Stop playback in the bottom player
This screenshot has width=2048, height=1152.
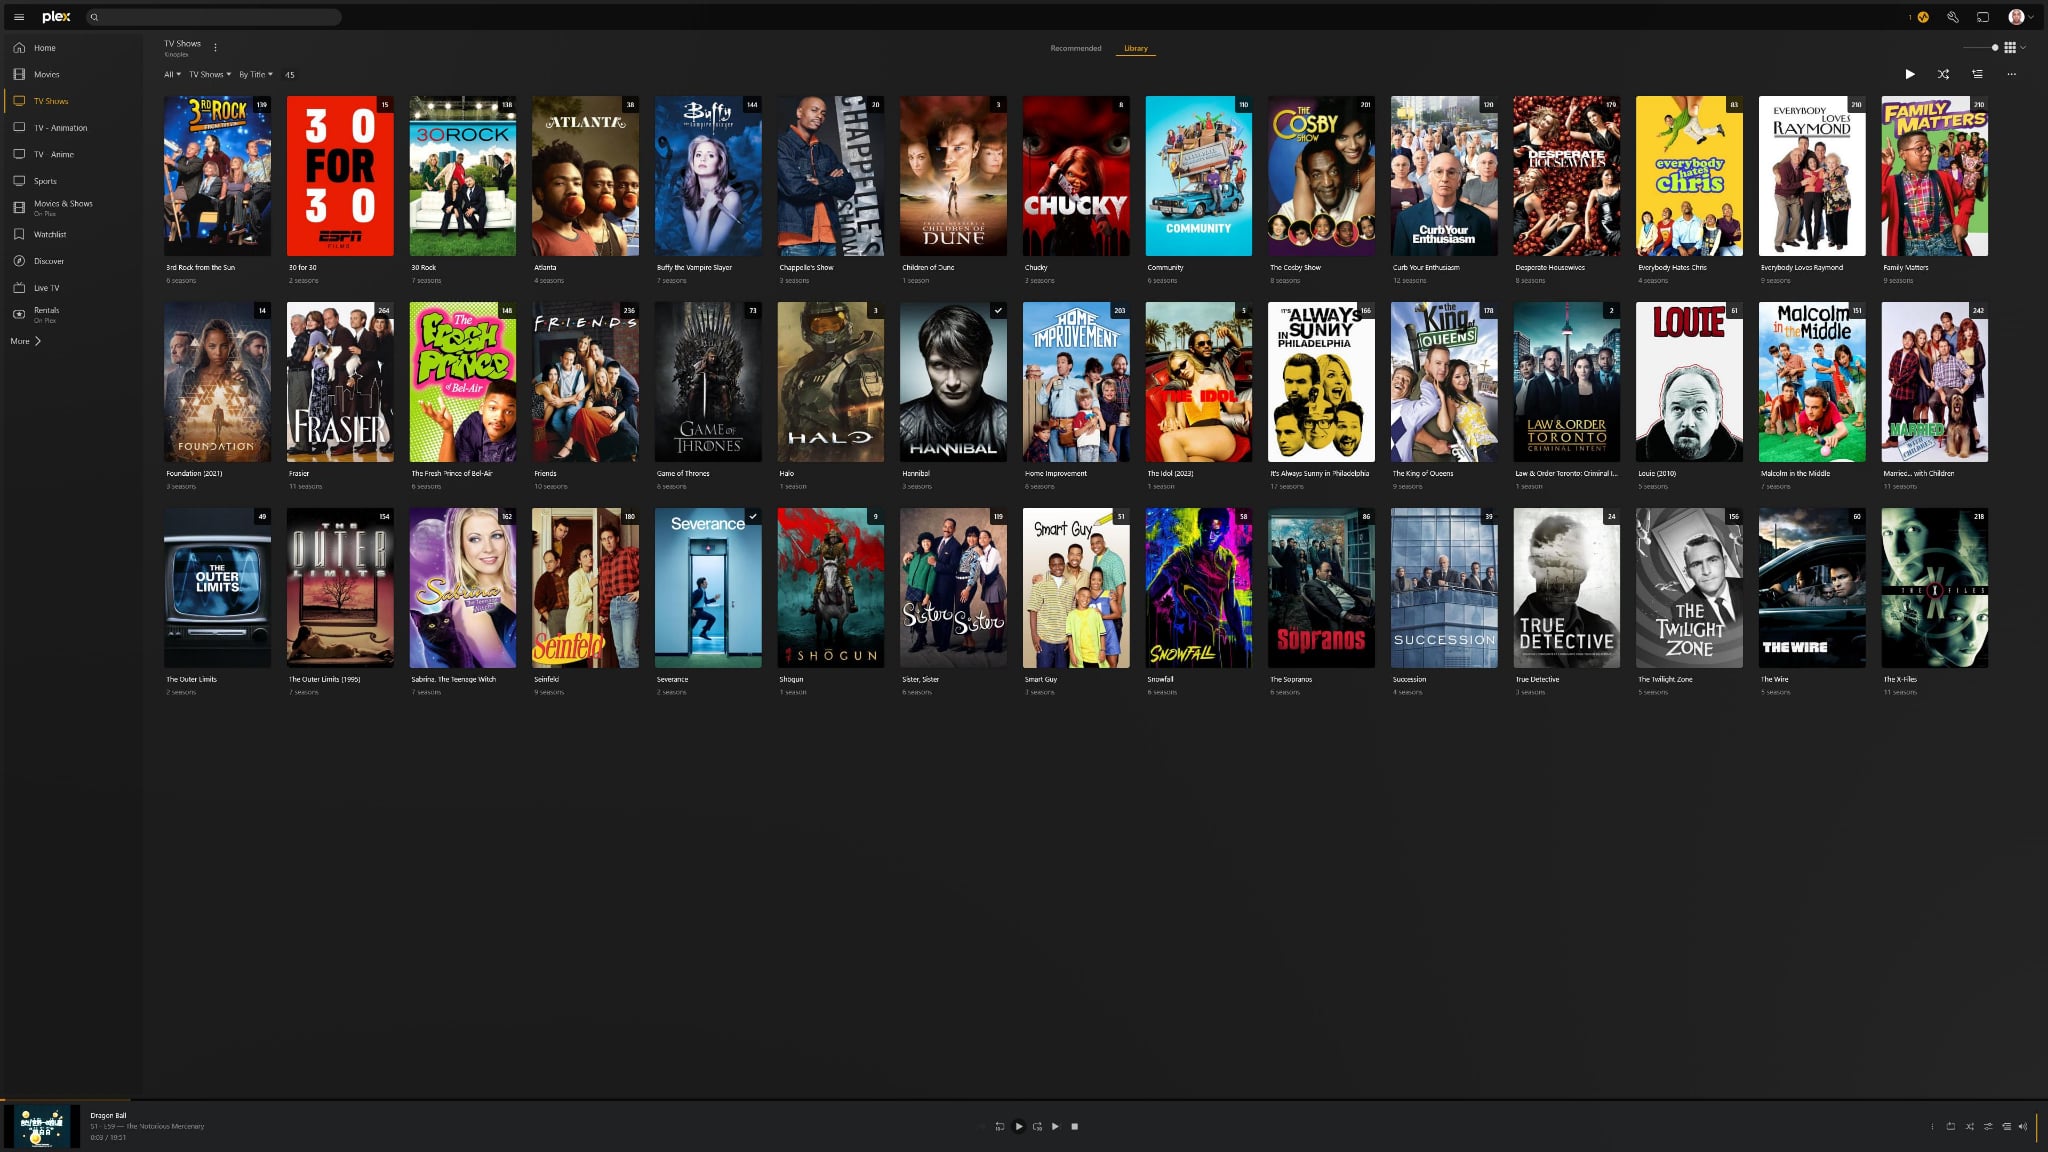[1075, 1126]
